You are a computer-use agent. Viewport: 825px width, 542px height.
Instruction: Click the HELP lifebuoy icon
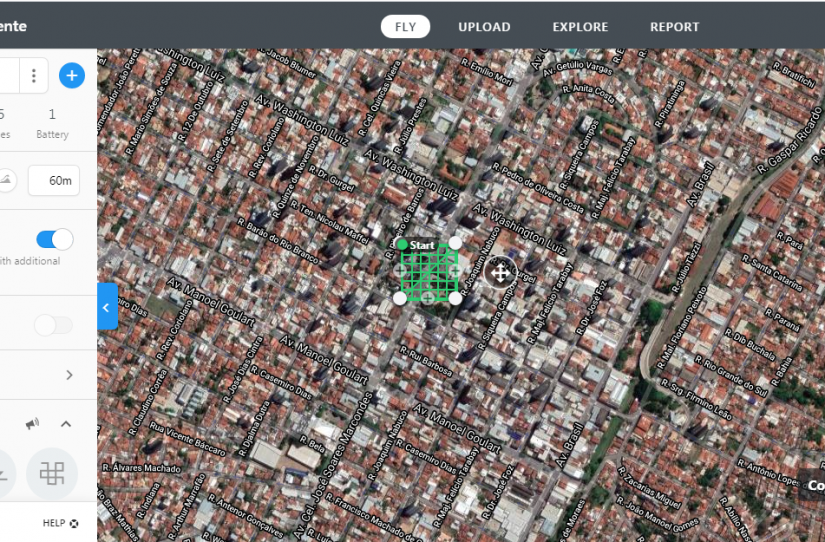[74, 523]
